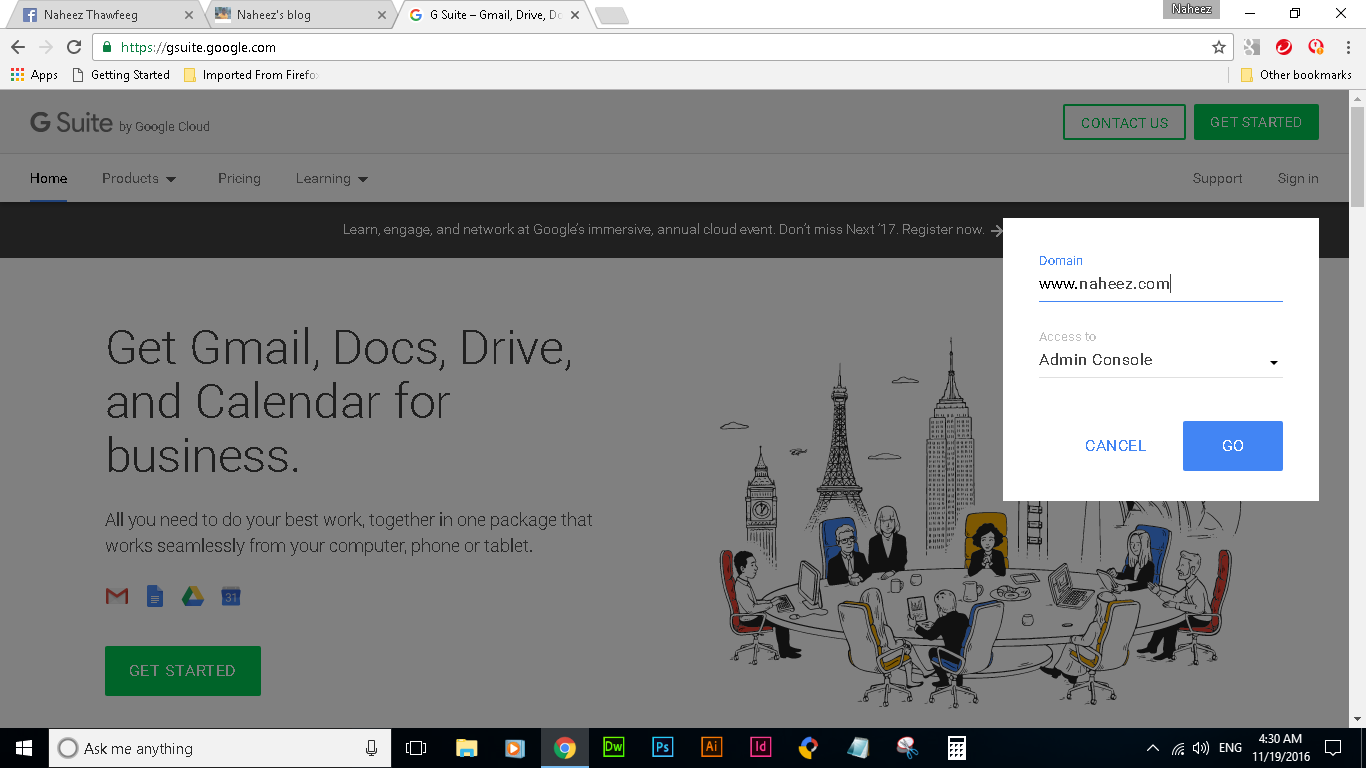Launch Dreamweaver from taskbar
1366x768 pixels.
coord(614,748)
